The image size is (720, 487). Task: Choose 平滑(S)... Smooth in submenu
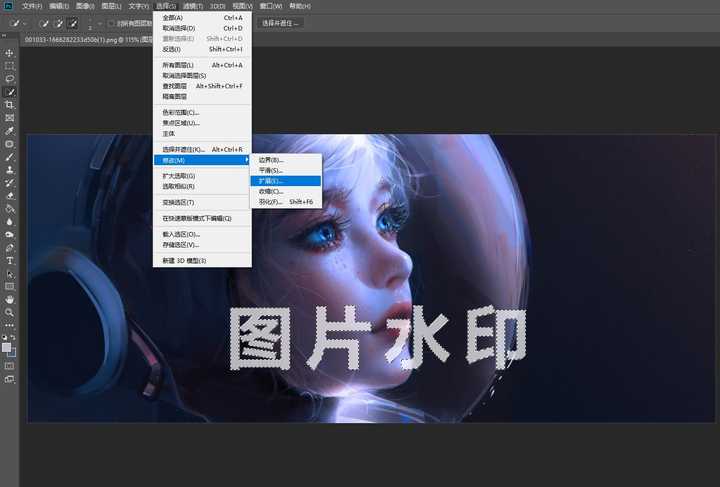pos(286,170)
